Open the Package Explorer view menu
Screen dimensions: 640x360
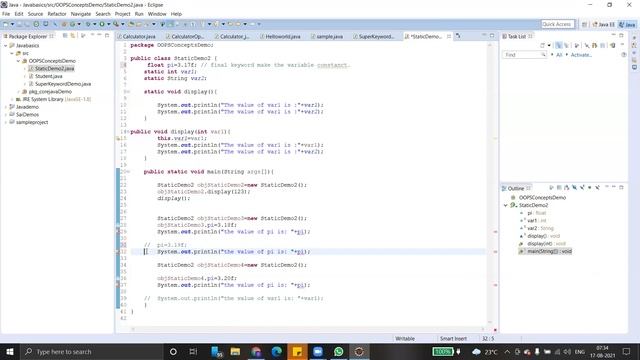[92, 35]
